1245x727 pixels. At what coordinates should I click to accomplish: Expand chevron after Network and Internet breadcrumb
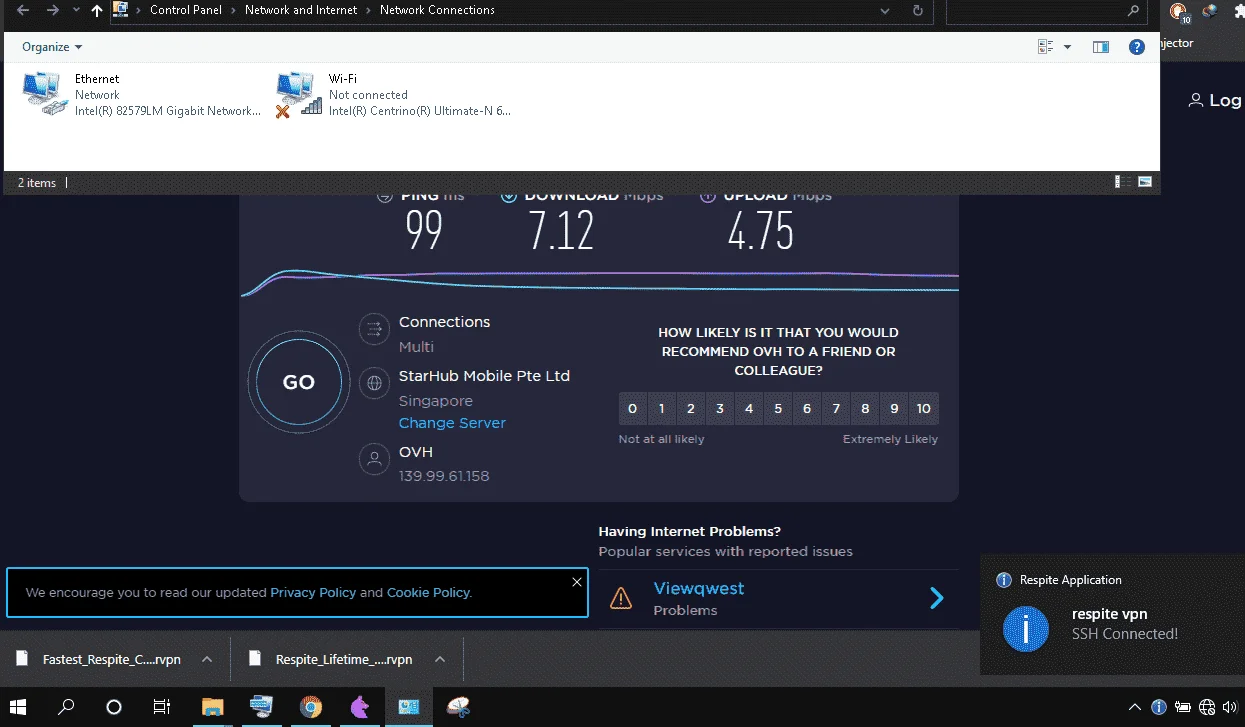click(x=368, y=10)
